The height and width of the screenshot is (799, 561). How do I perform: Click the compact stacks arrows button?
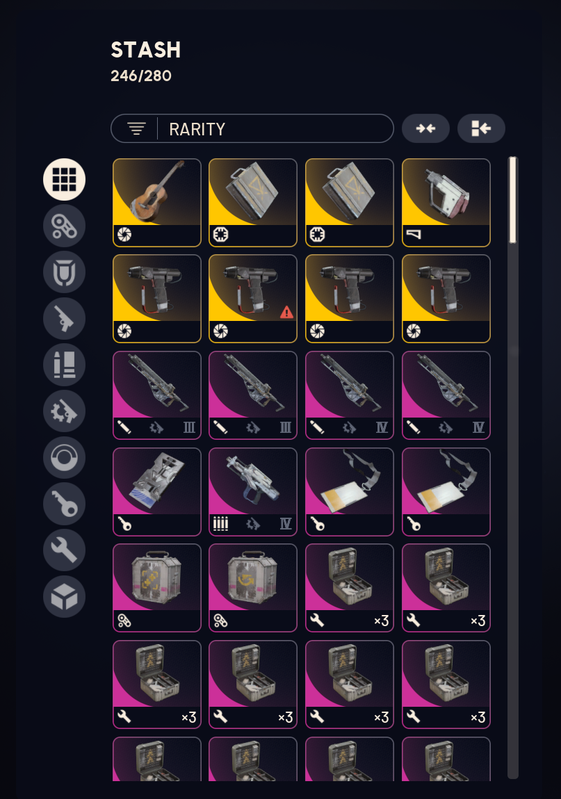(425, 128)
